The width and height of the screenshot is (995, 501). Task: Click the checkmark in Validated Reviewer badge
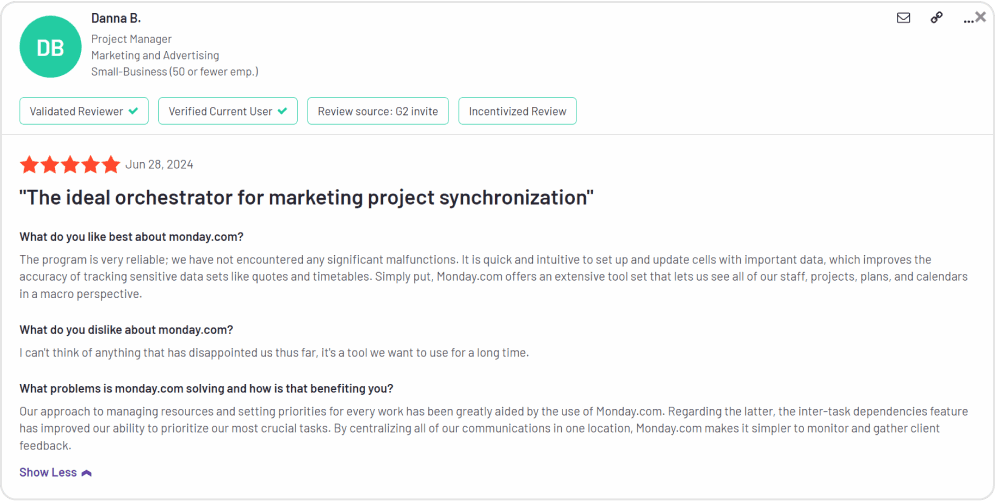pyautogui.click(x=133, y=111)
